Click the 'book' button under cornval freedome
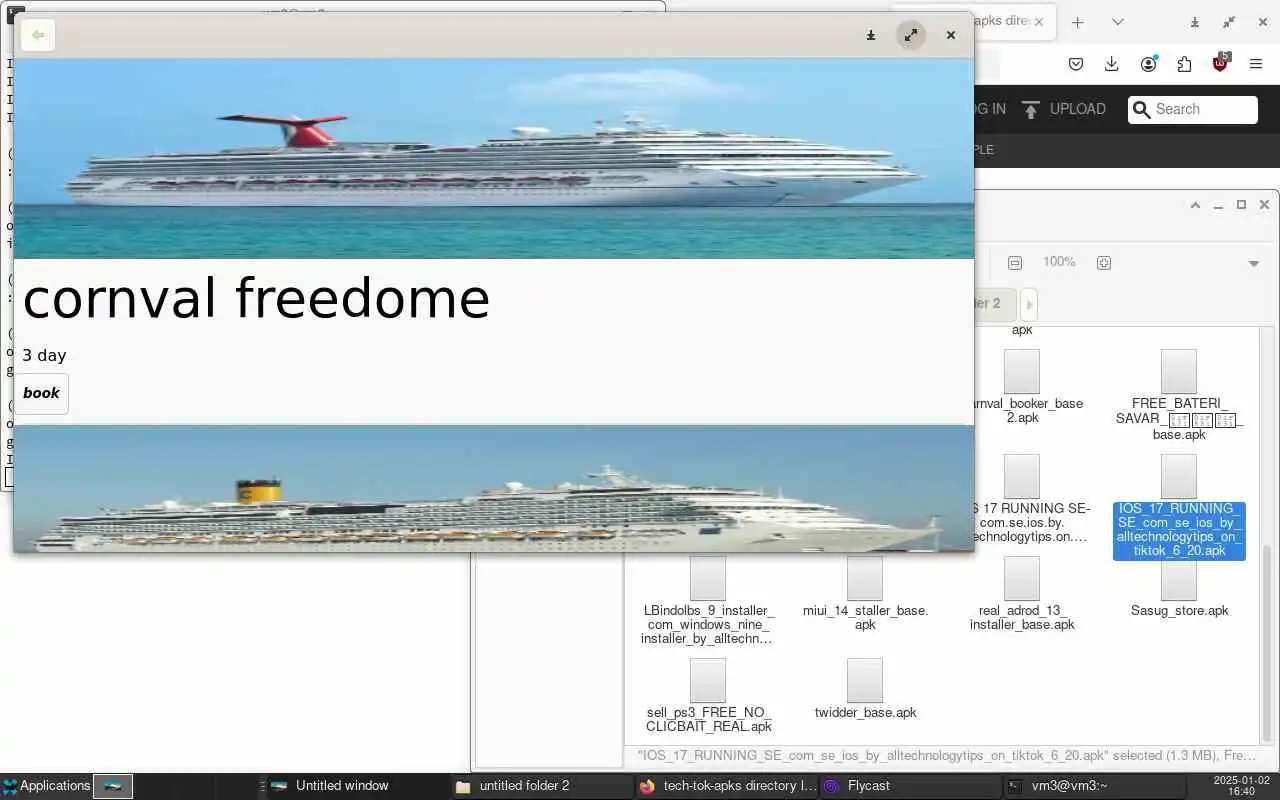The width and height of the screenshot is (1280, 800). [41, 393]
